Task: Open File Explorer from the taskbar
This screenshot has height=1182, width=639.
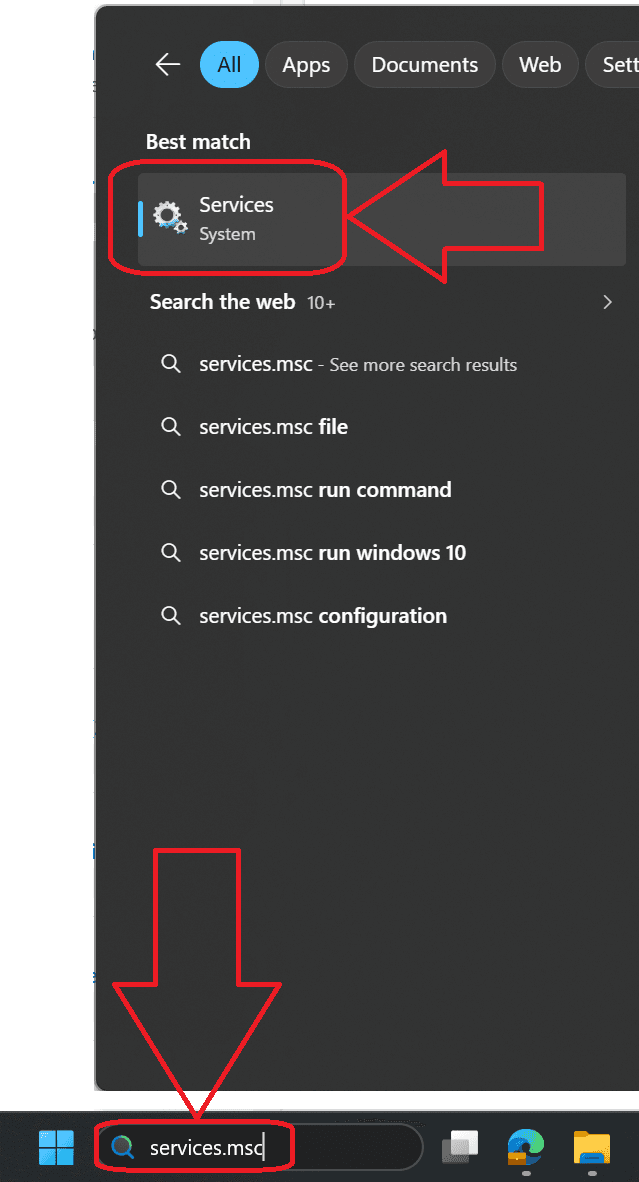Action: click(x=591, y=1148)
